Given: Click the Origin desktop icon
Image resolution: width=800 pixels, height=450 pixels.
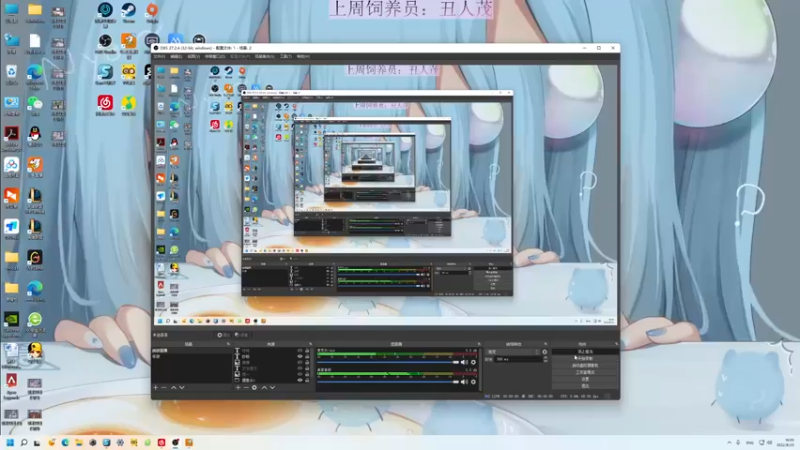Looking at the screenshot, I should tap(152, 12).
